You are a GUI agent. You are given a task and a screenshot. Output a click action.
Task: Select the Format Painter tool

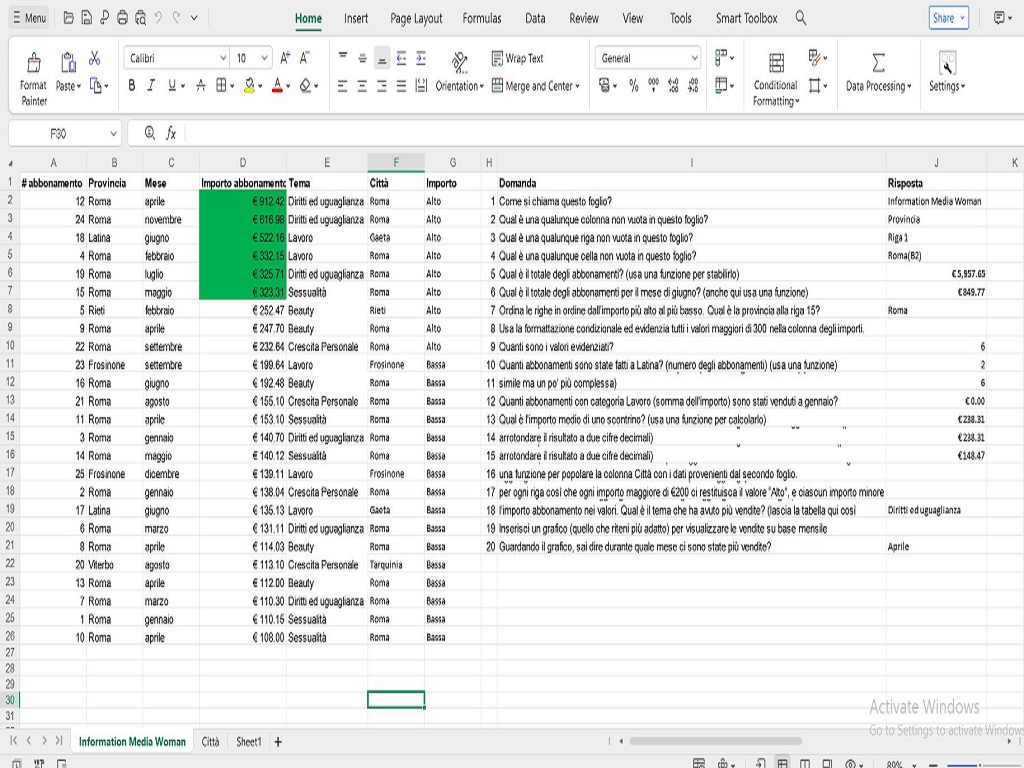tap(33, 79)
